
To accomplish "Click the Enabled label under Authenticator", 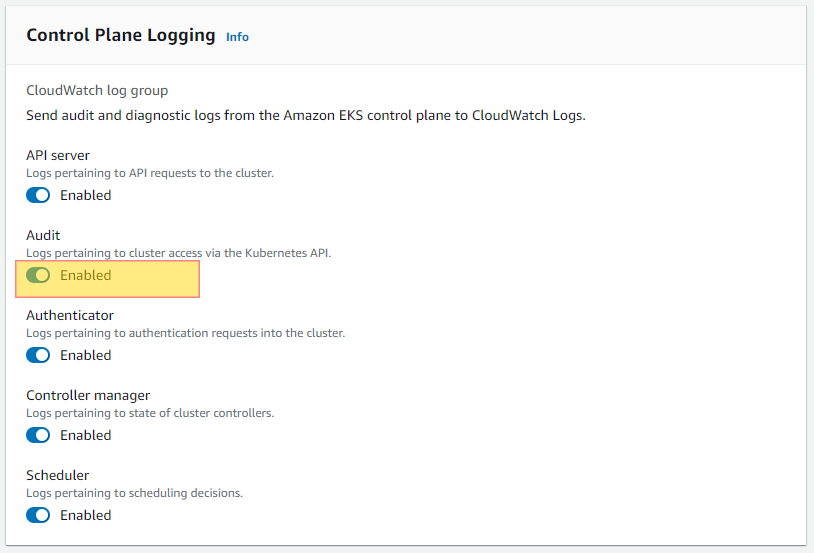I will (x=86, y=355).
